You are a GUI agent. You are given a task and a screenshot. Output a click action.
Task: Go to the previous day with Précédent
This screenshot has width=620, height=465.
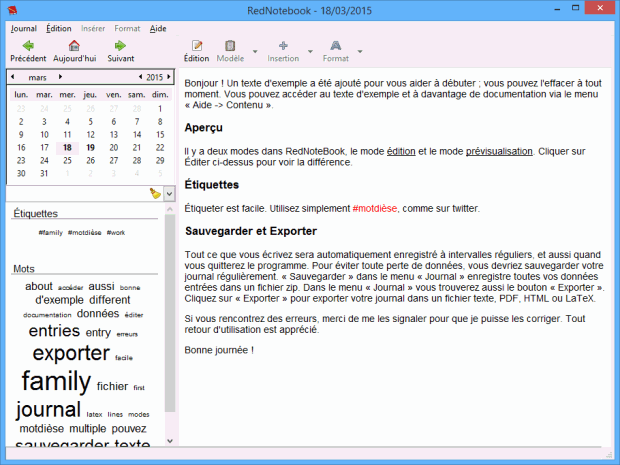click(x=28, y=51)
